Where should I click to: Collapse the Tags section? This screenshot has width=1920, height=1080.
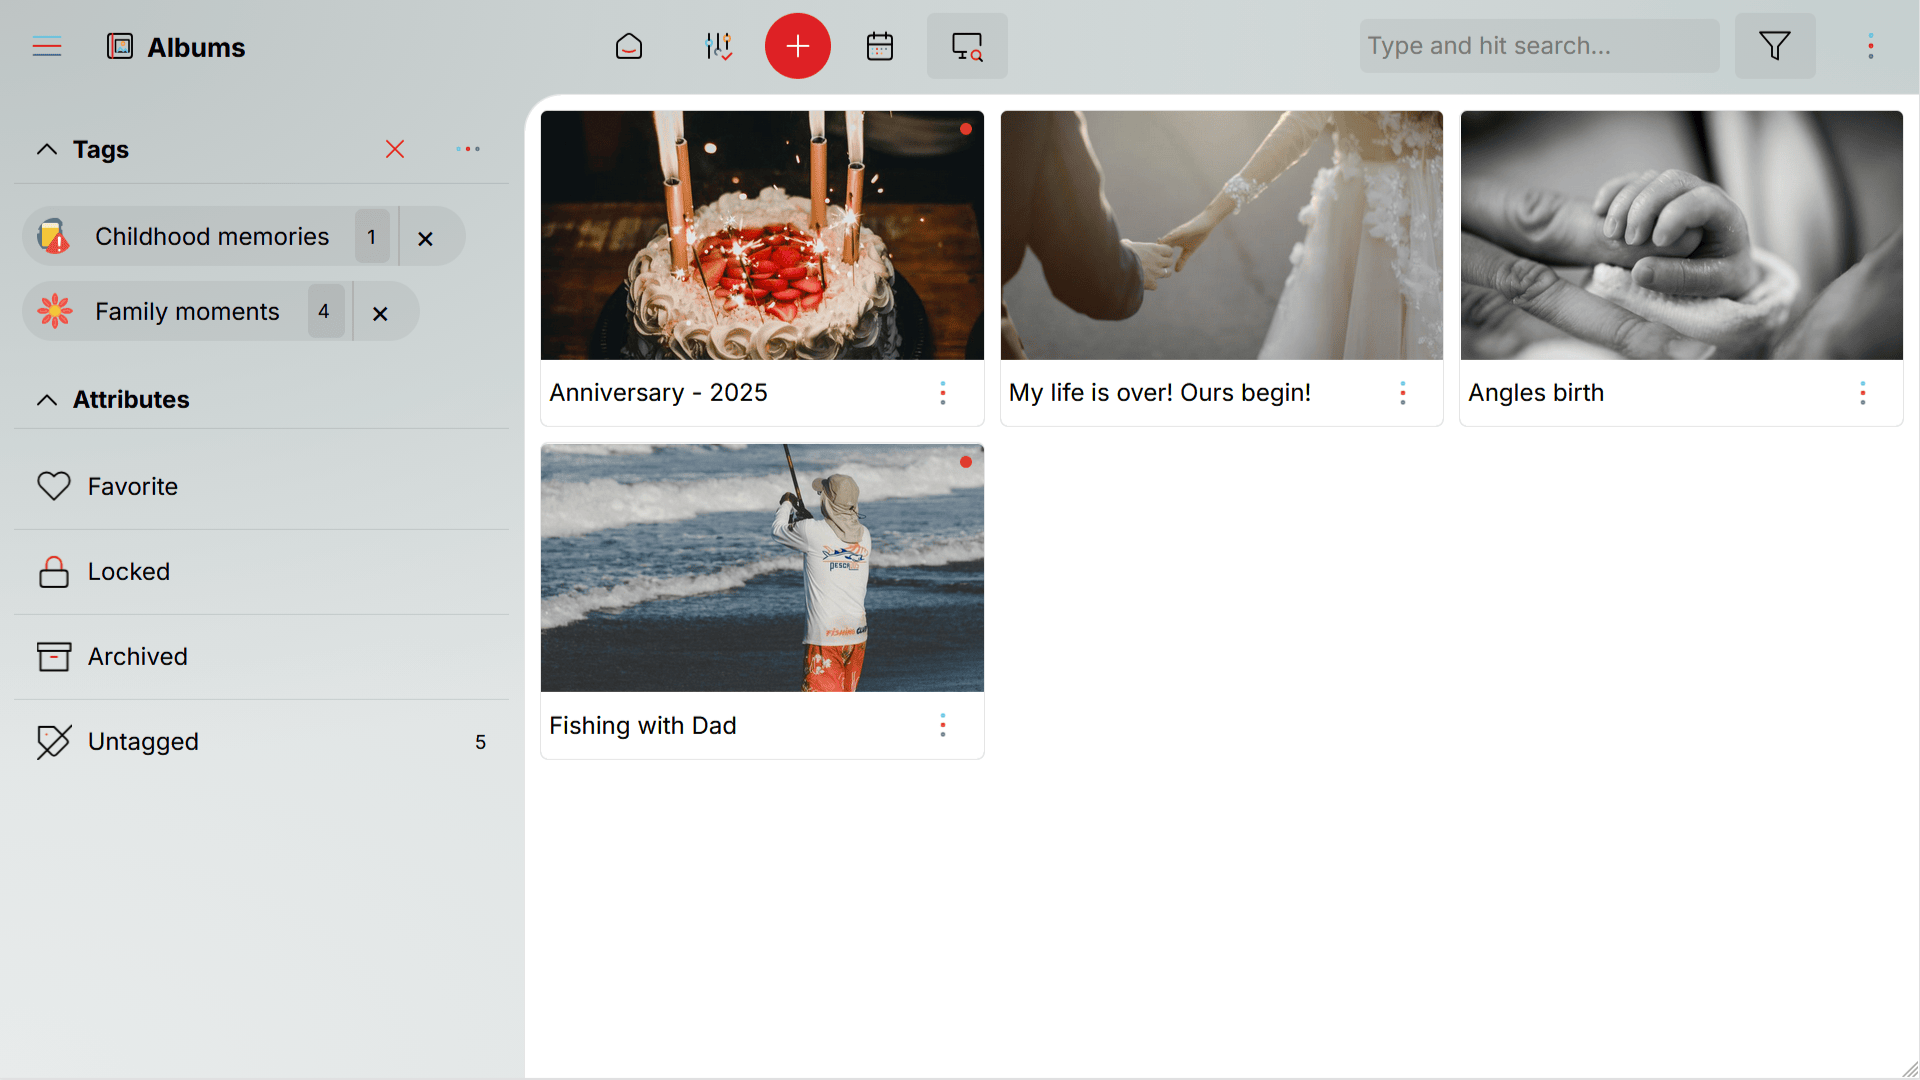point(46,149)
